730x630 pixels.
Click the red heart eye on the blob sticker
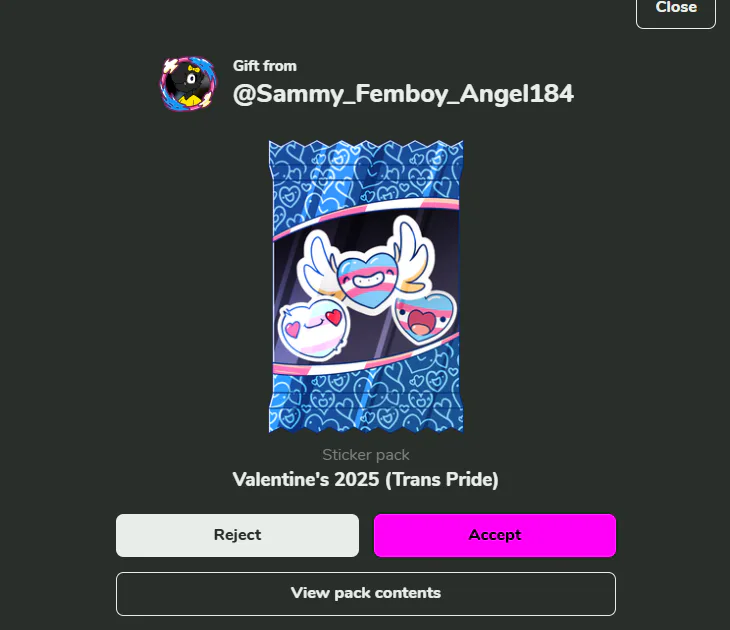(334, 318)
